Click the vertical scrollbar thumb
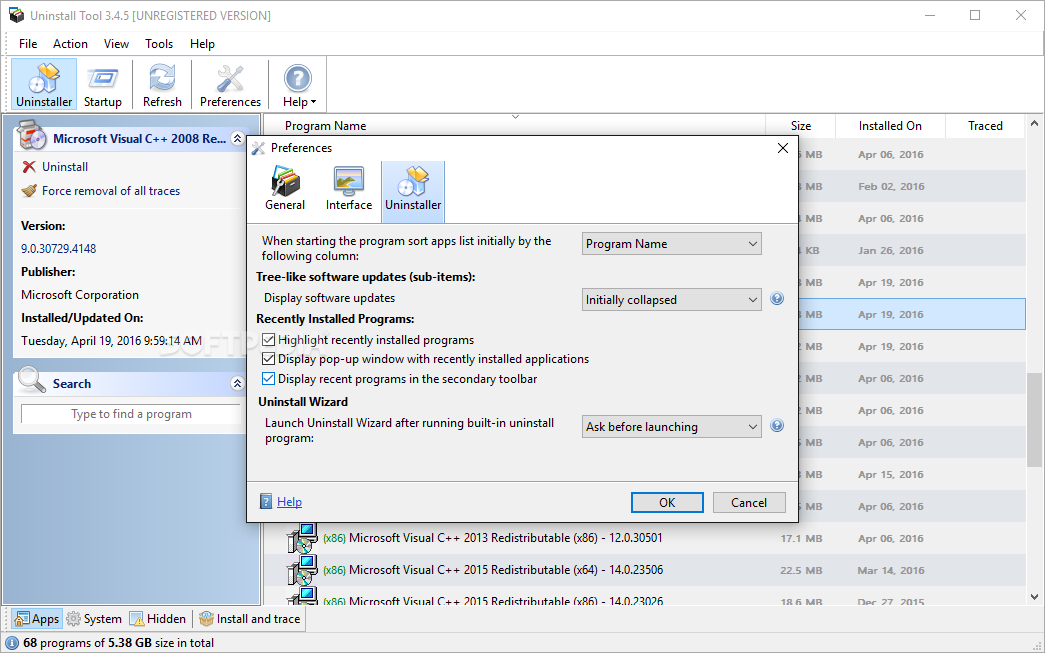Screen dimensions: 1045x653 [1034, 420]
